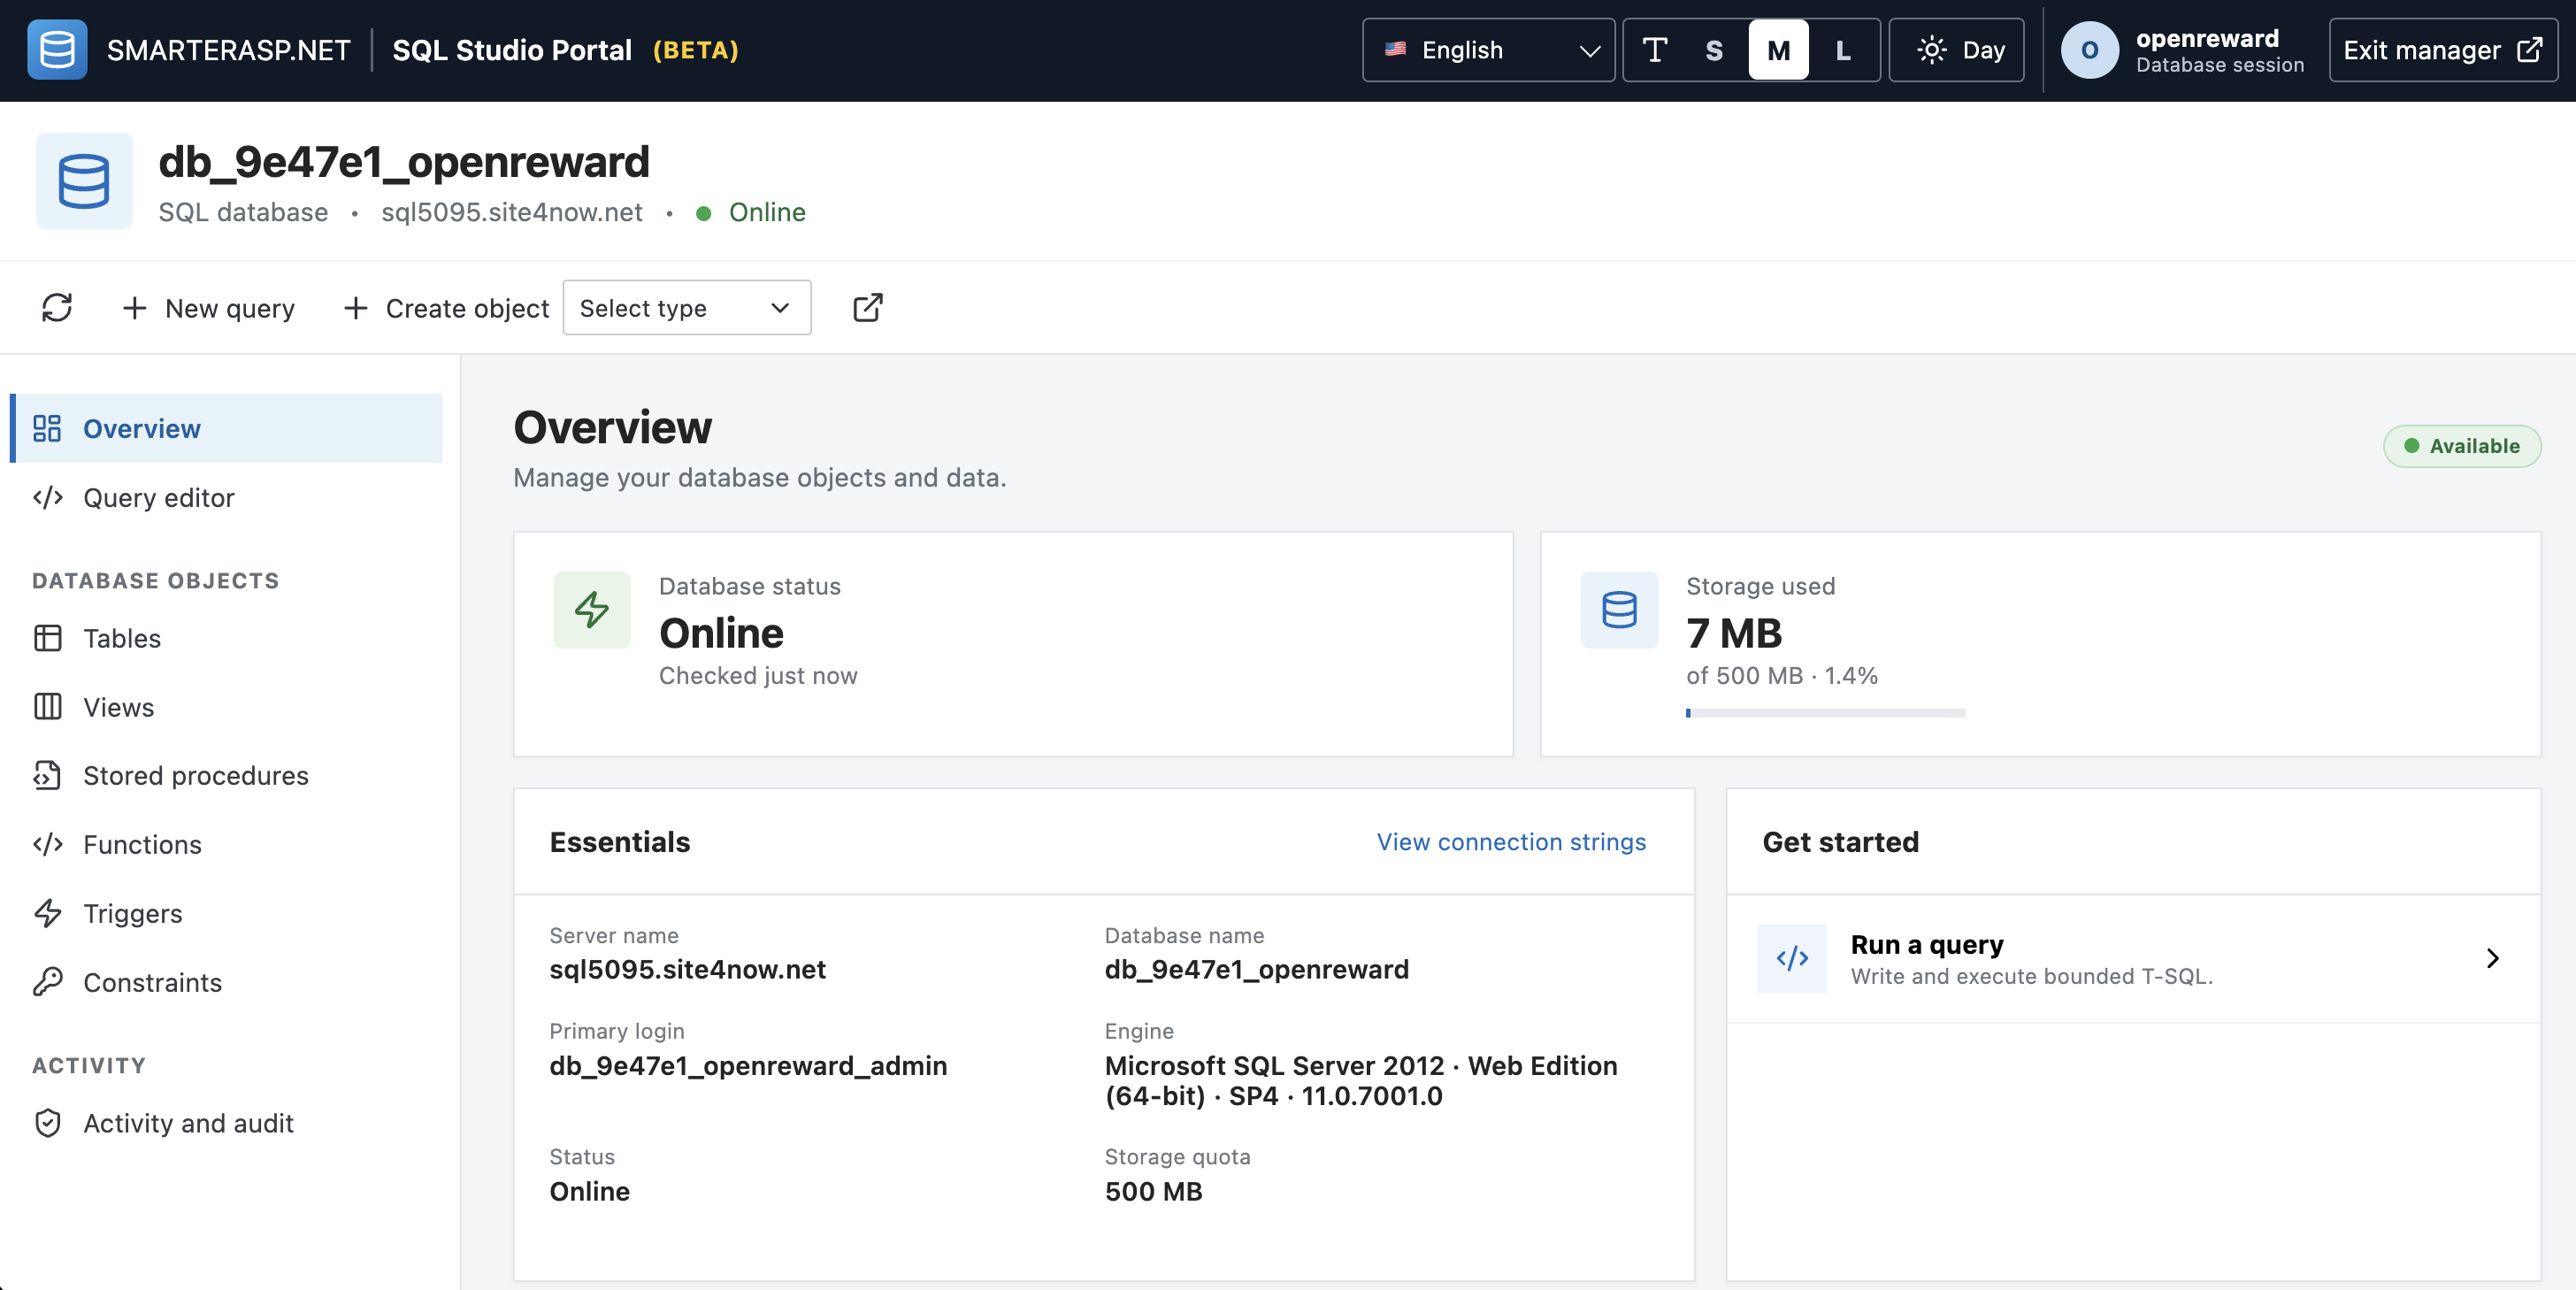Viewport: 2576px width, 1290px height.
Task: Click the Query editor code icon
Action: tap(47, 497)
